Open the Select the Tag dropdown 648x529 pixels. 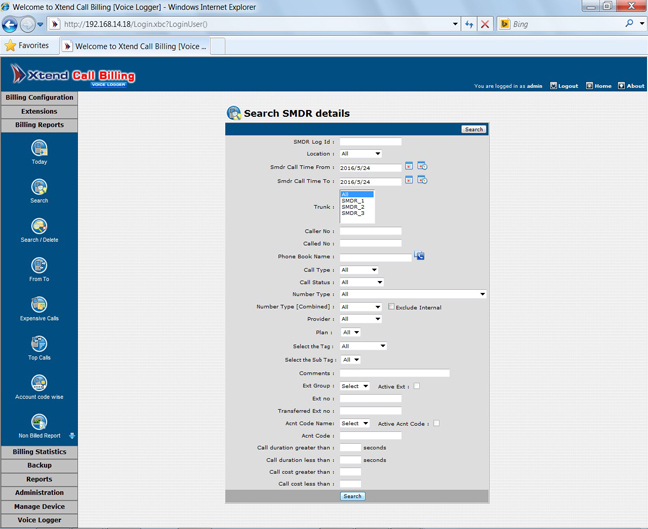coord(363,346)
